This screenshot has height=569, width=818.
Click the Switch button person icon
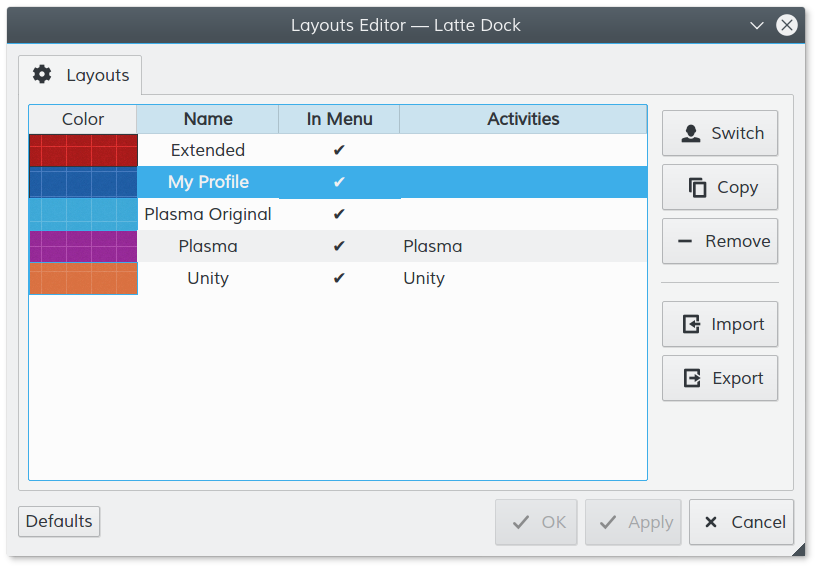[x=690, y=134]
